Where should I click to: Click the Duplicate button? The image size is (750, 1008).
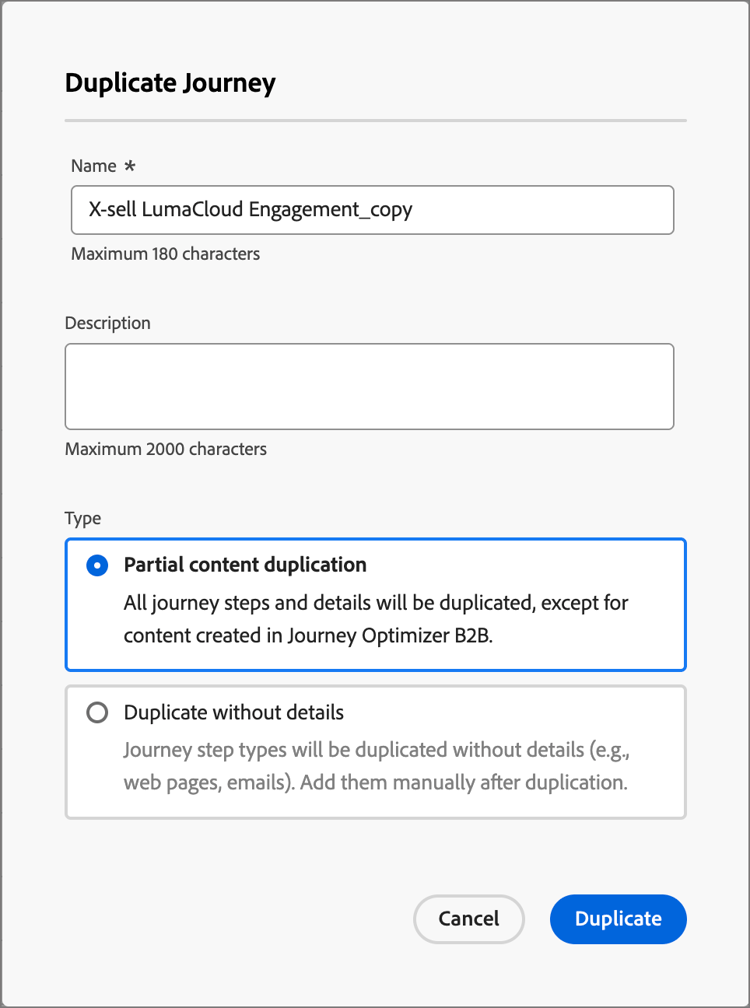[x=617, y=919]
